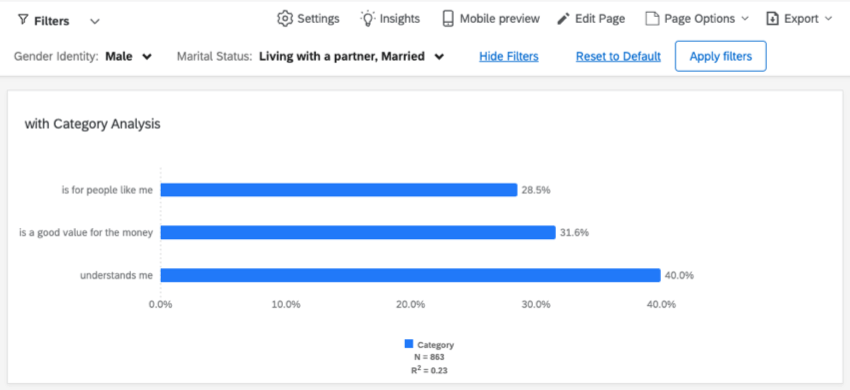Image resolution: width=850 pixels, height=390 pixels.
Task: Open Mobile preview phone icon
Action: [x=448, y=18]
